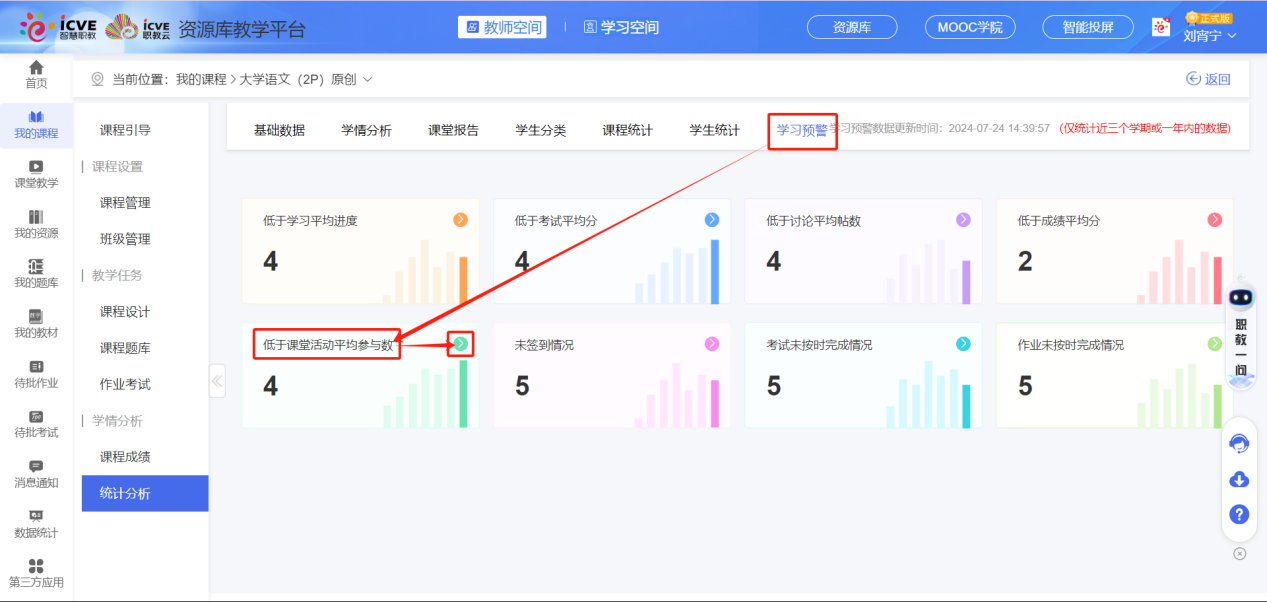This screenshot has width=1267, height=602.
Task: Open the 资源库 button
Action: [851, 27]
